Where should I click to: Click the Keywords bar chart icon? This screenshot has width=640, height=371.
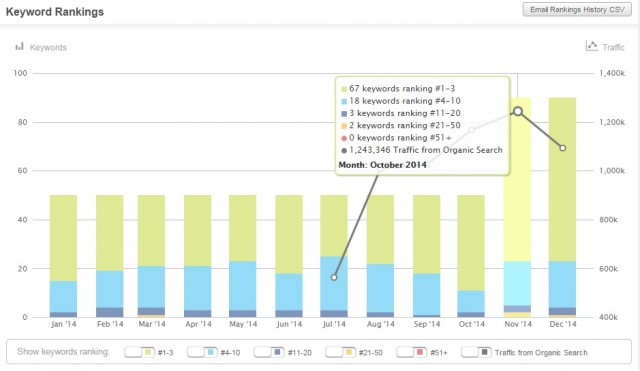click(x=20, y=47)
